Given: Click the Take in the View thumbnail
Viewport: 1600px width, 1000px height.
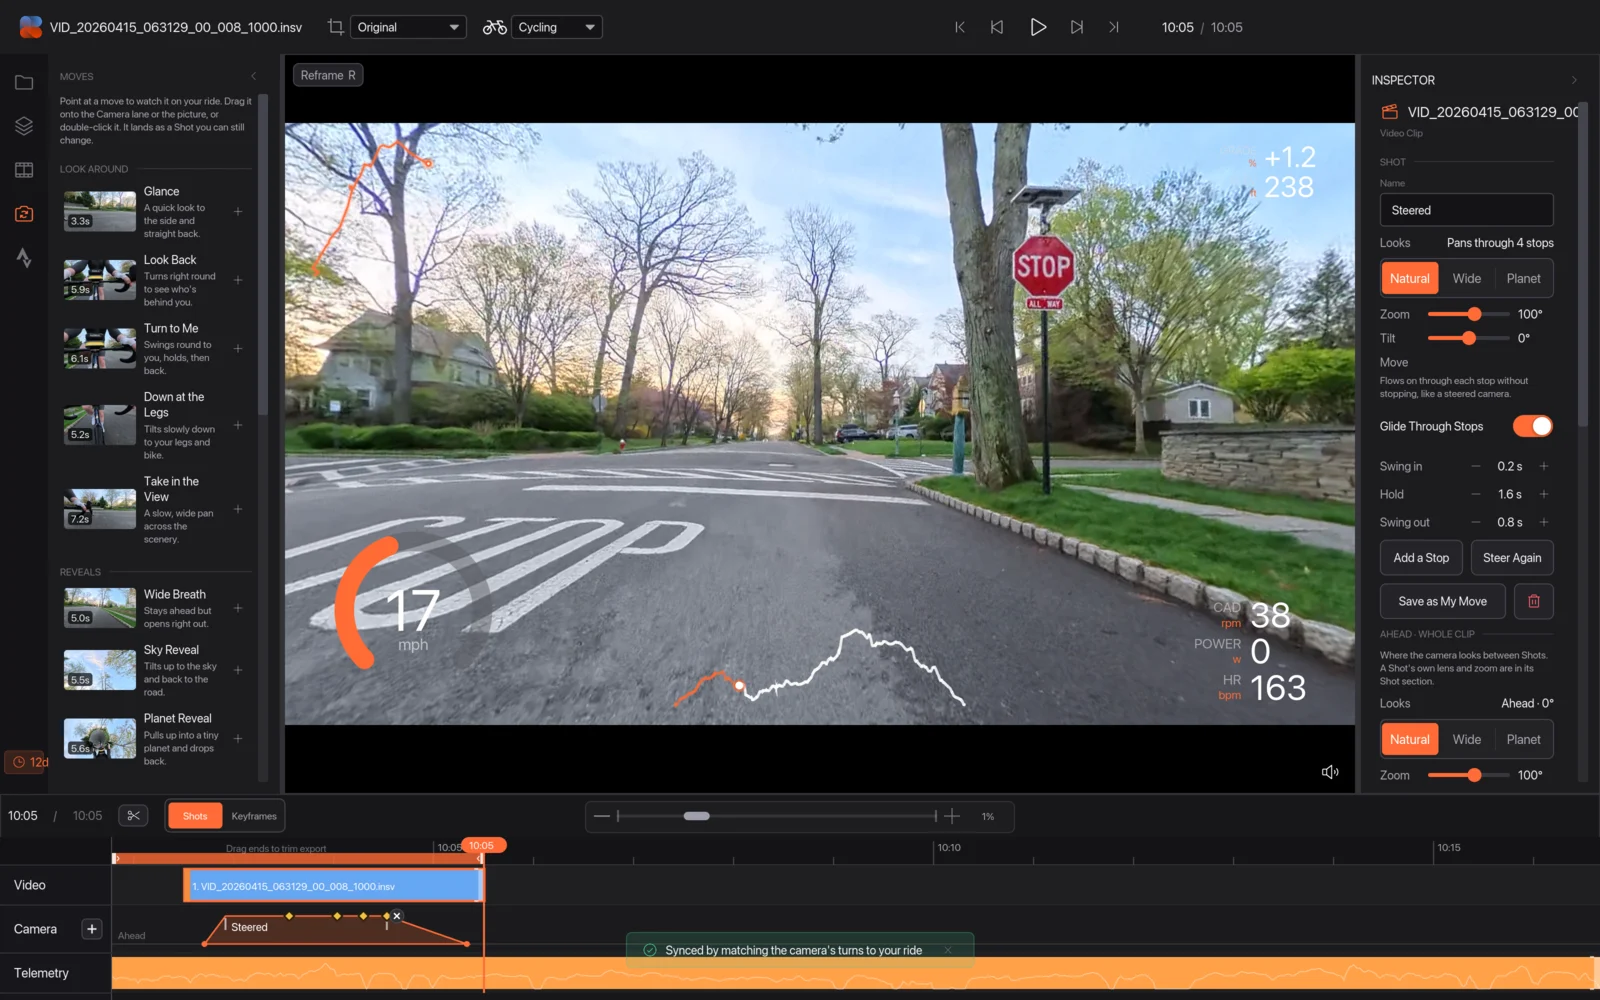Looking at the screenshot, I should point(100,509).
